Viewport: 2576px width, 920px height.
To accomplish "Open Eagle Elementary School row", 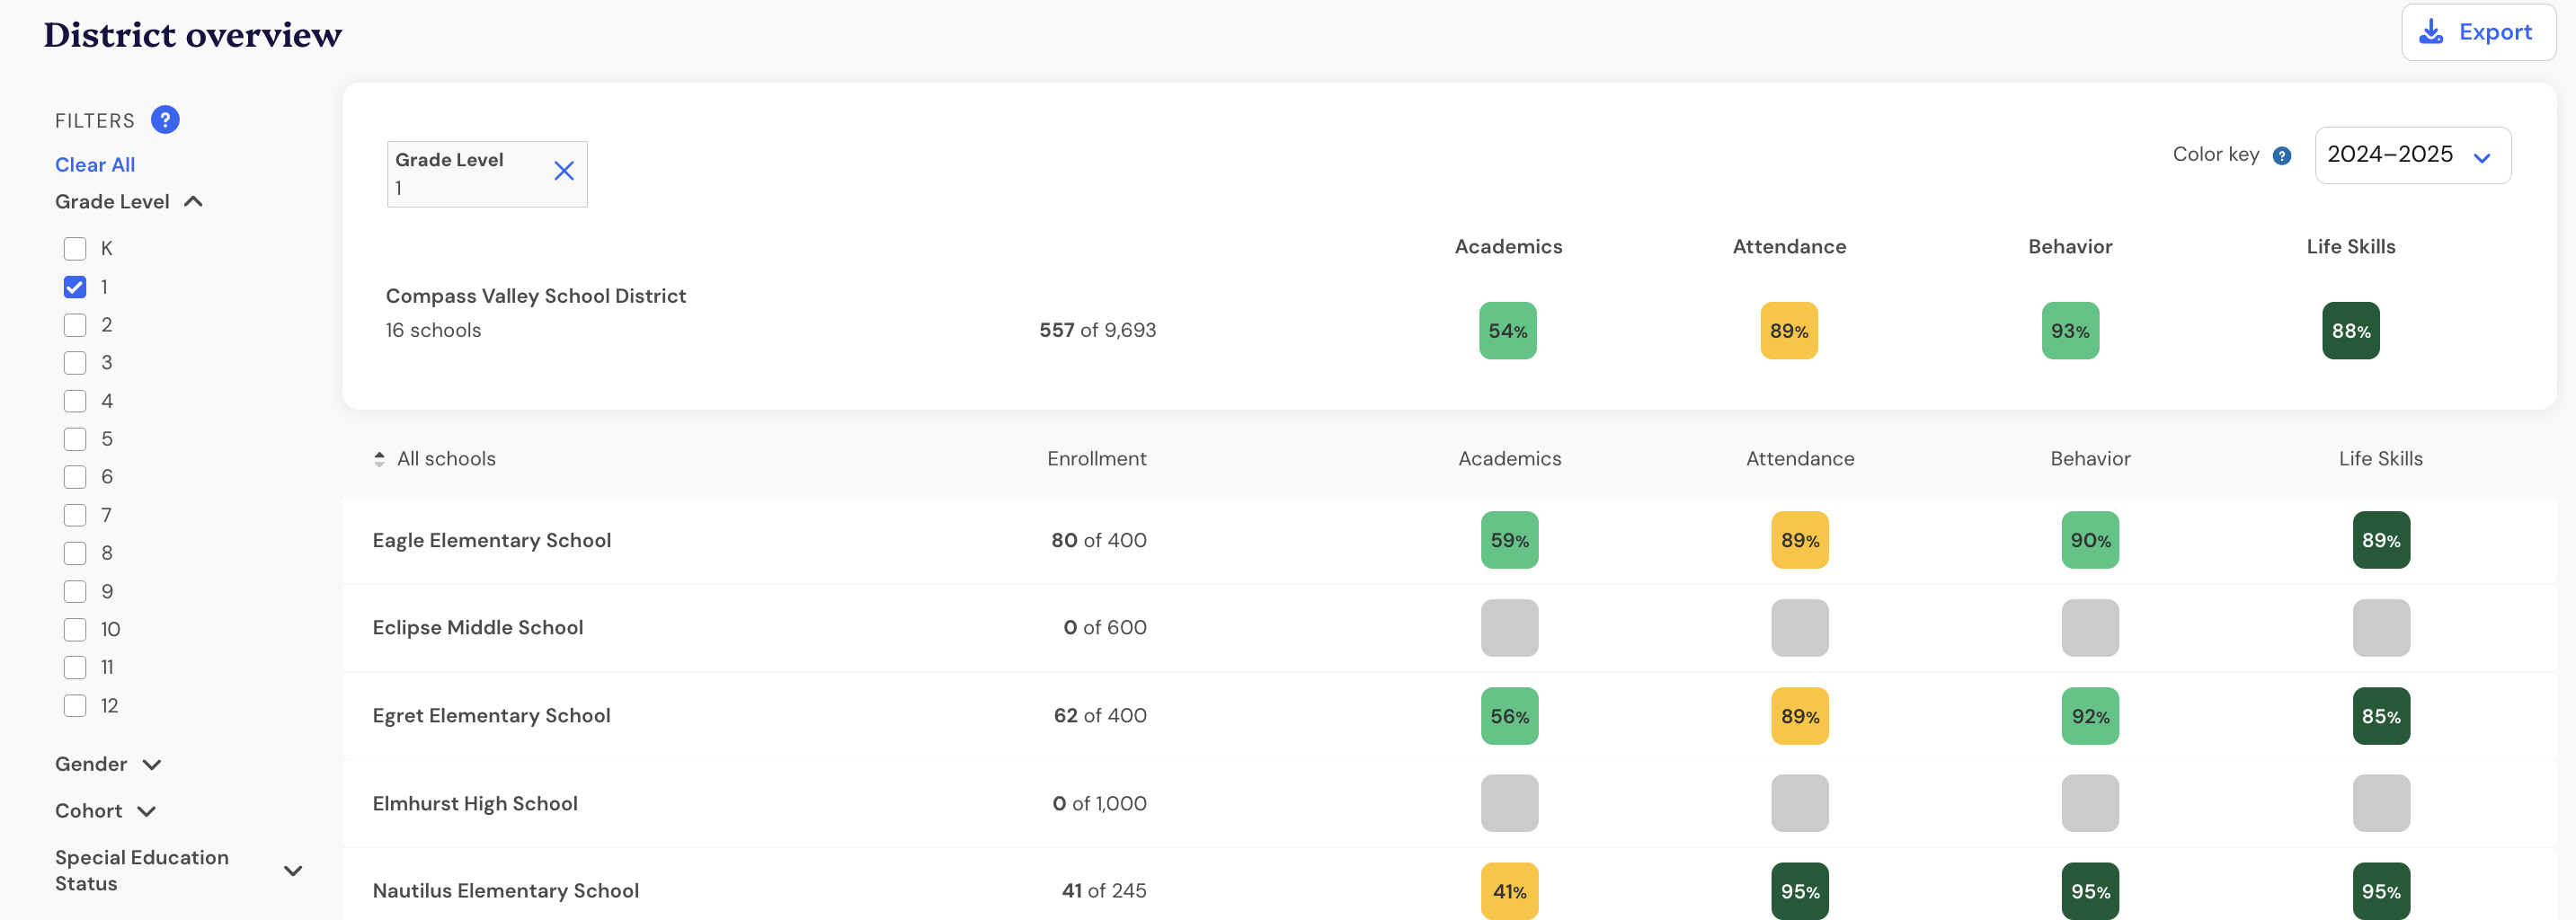I will tap(1448, 540).
